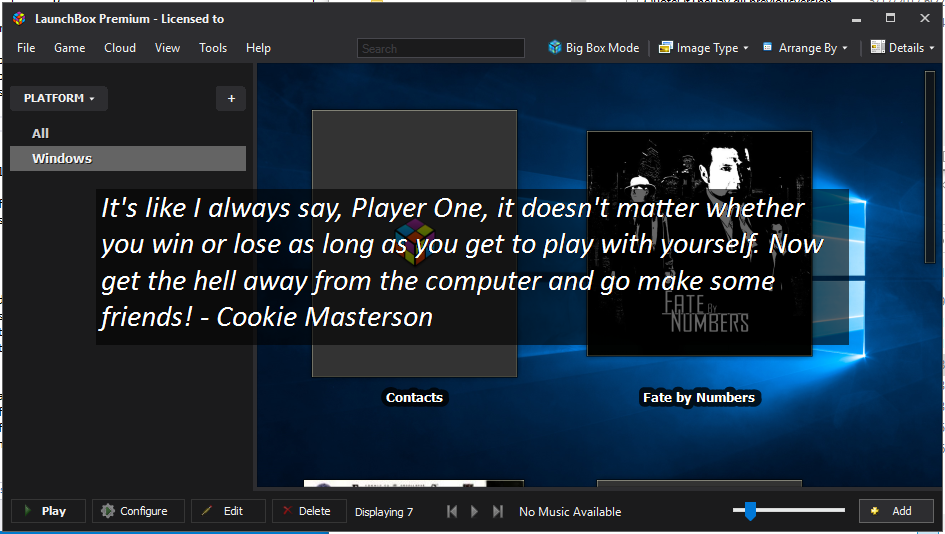The height and width of the screenshot is (534, 945).
Task: Select the Contacts game box
Action: pyautogui.click(x=414, y=243)
